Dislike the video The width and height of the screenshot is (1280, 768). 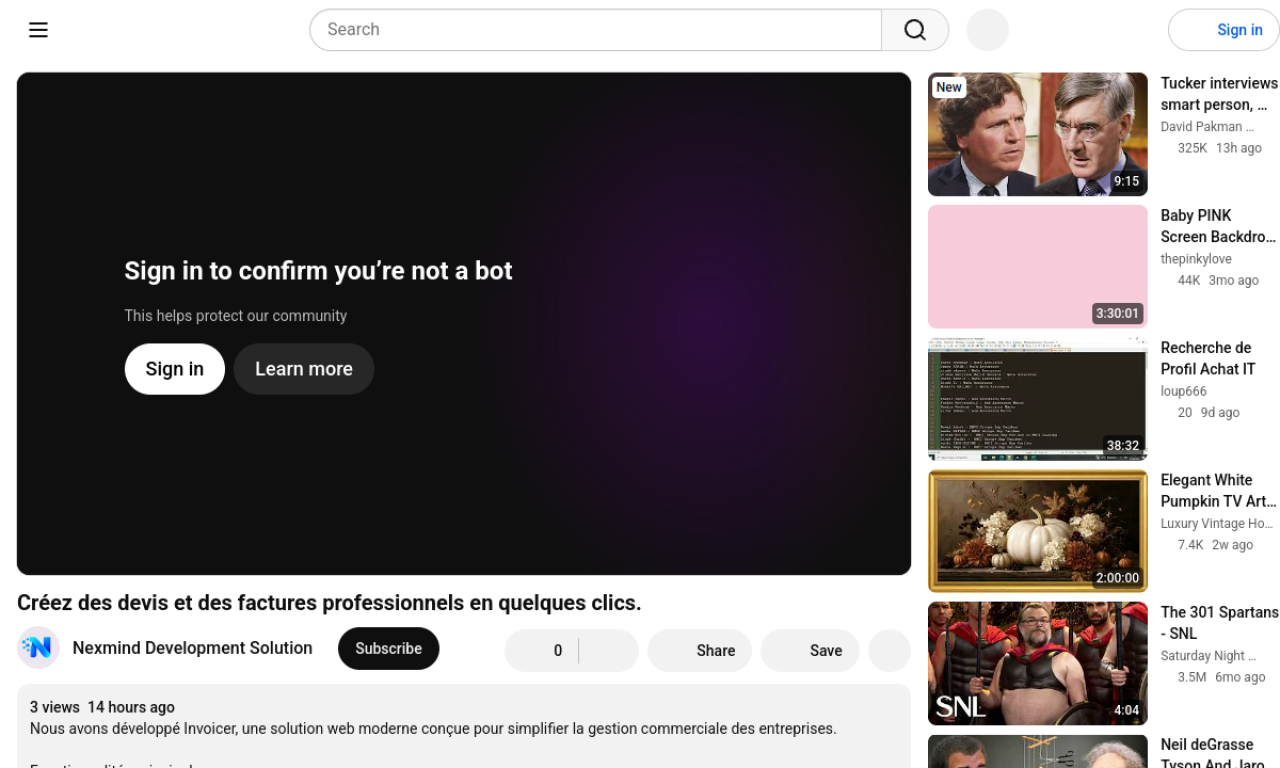(608, 650)
